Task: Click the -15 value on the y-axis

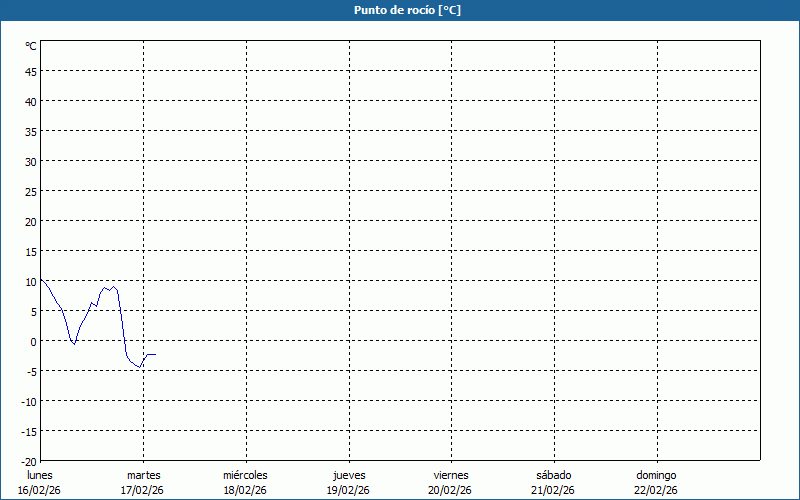Action: click(29, 432)
